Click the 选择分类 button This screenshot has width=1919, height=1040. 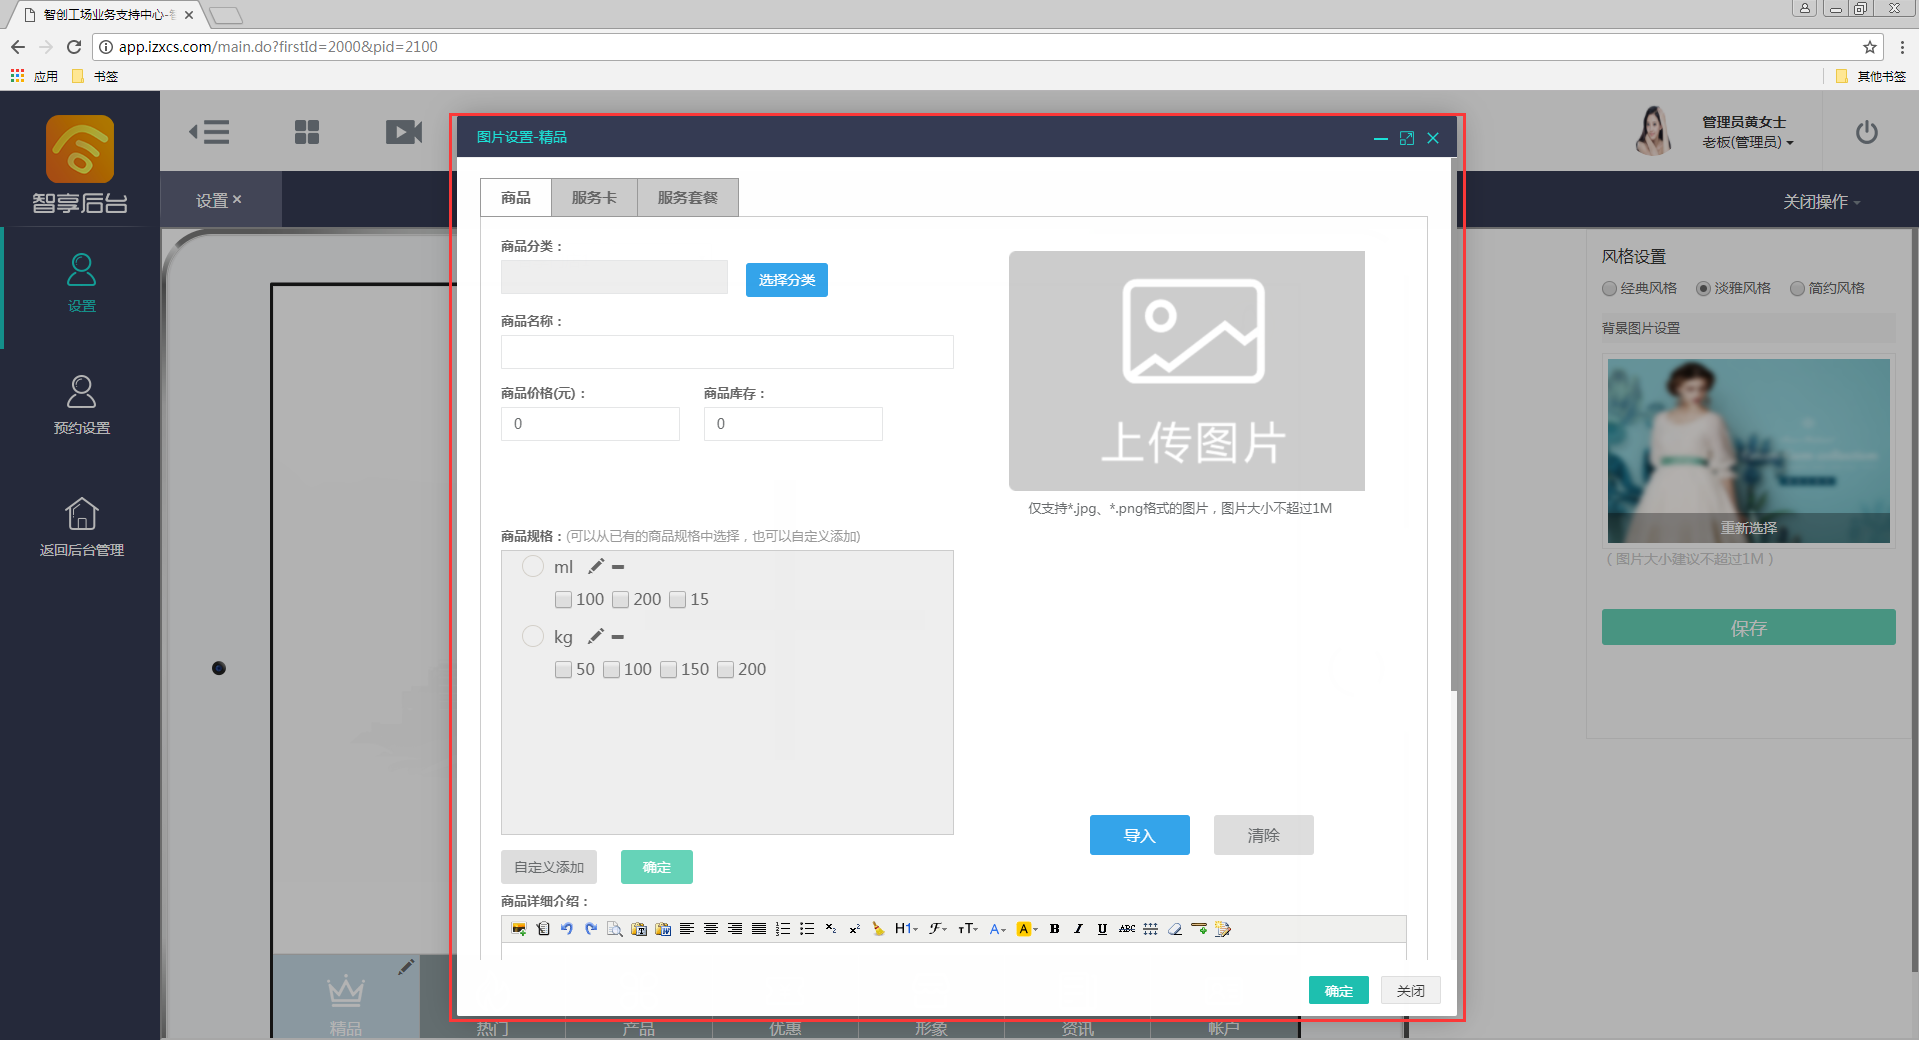pos(786,280)
